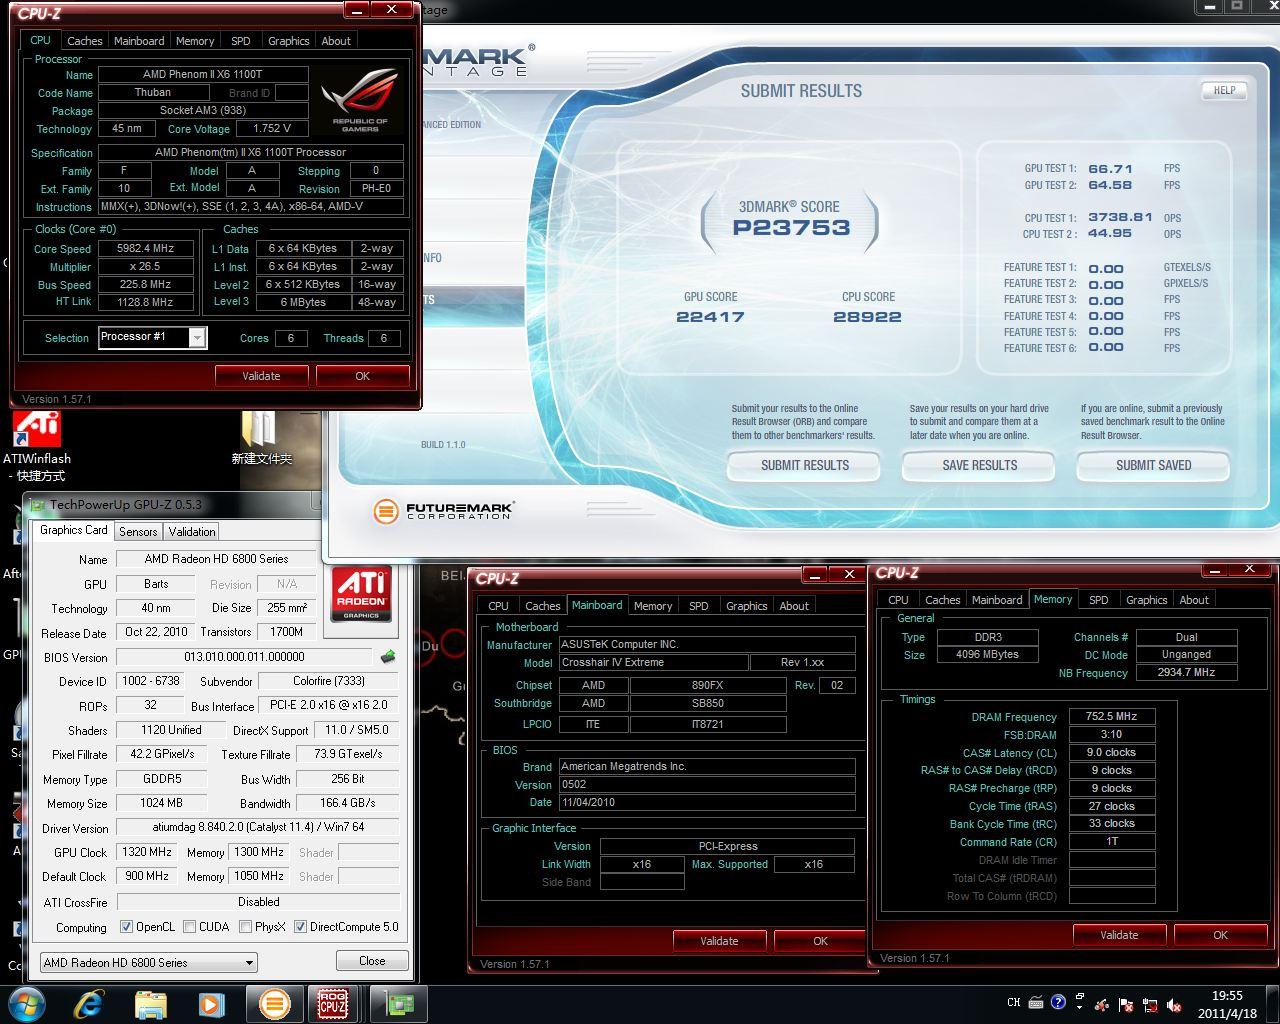Screen dimensions: 1280x1024
Task: Switch to 3DMark Vantage taskbar button
Action: [274, 1003]
